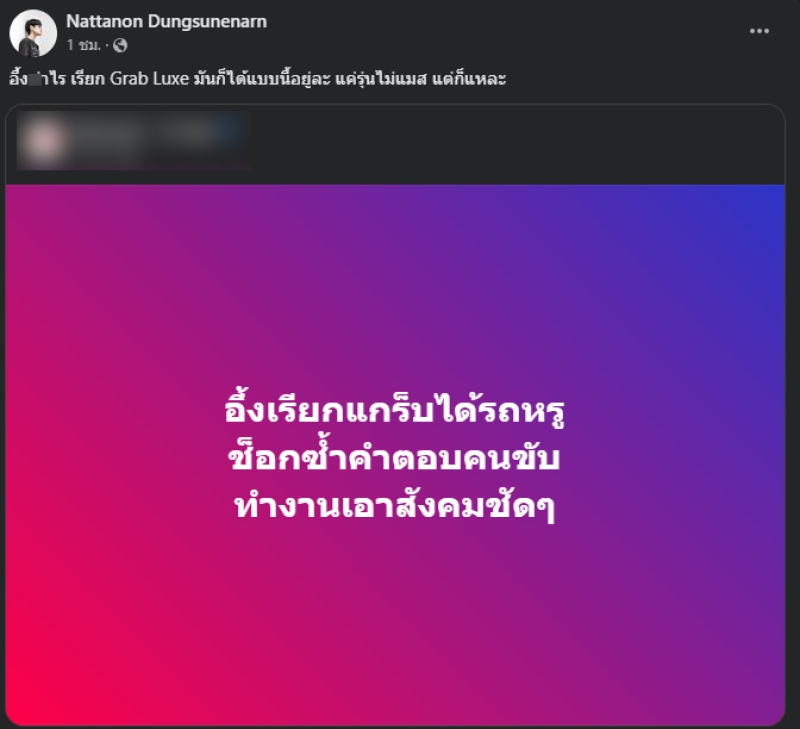Click the line "อึ้งเรียกแกร็บได้รถหรู" in shared post
The image size is (800, 729).
394,411
